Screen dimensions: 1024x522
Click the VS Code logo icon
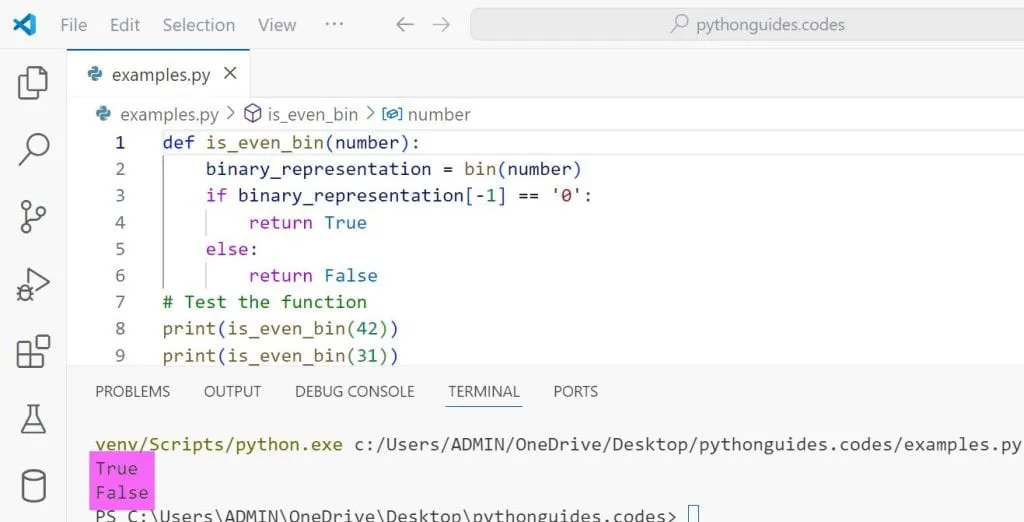(x=25, y=25)
